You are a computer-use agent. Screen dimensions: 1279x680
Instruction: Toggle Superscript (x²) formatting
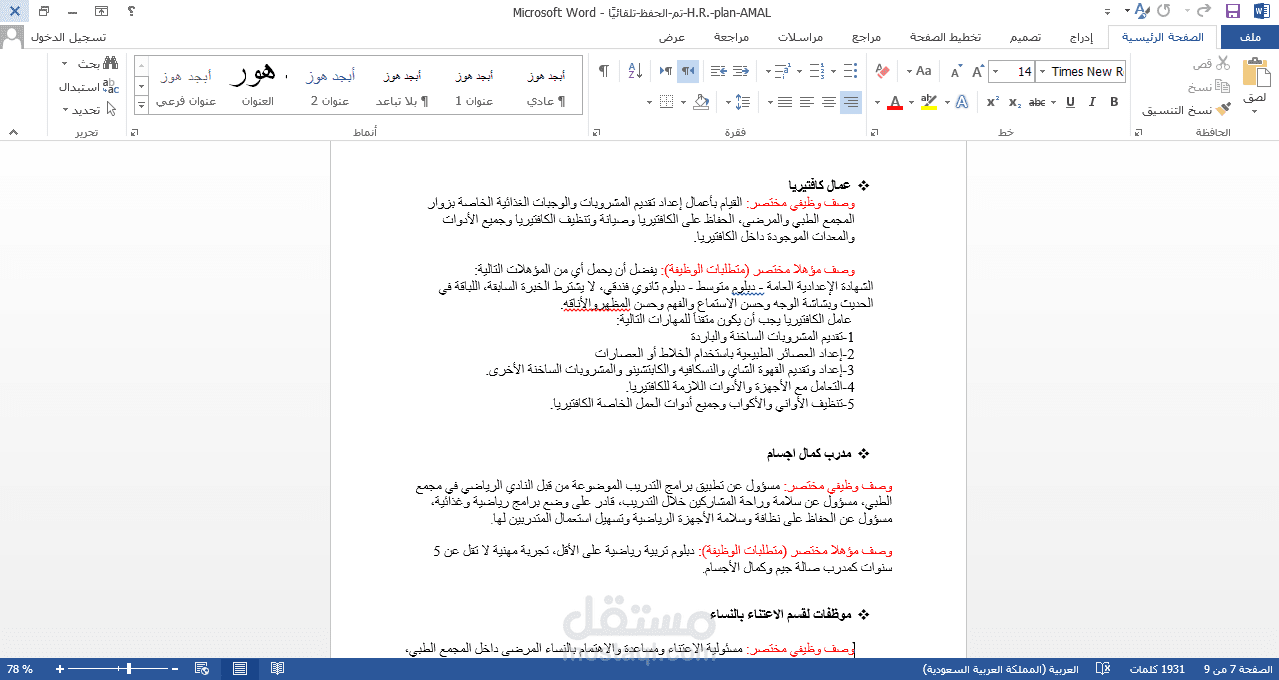click(993, 102)
